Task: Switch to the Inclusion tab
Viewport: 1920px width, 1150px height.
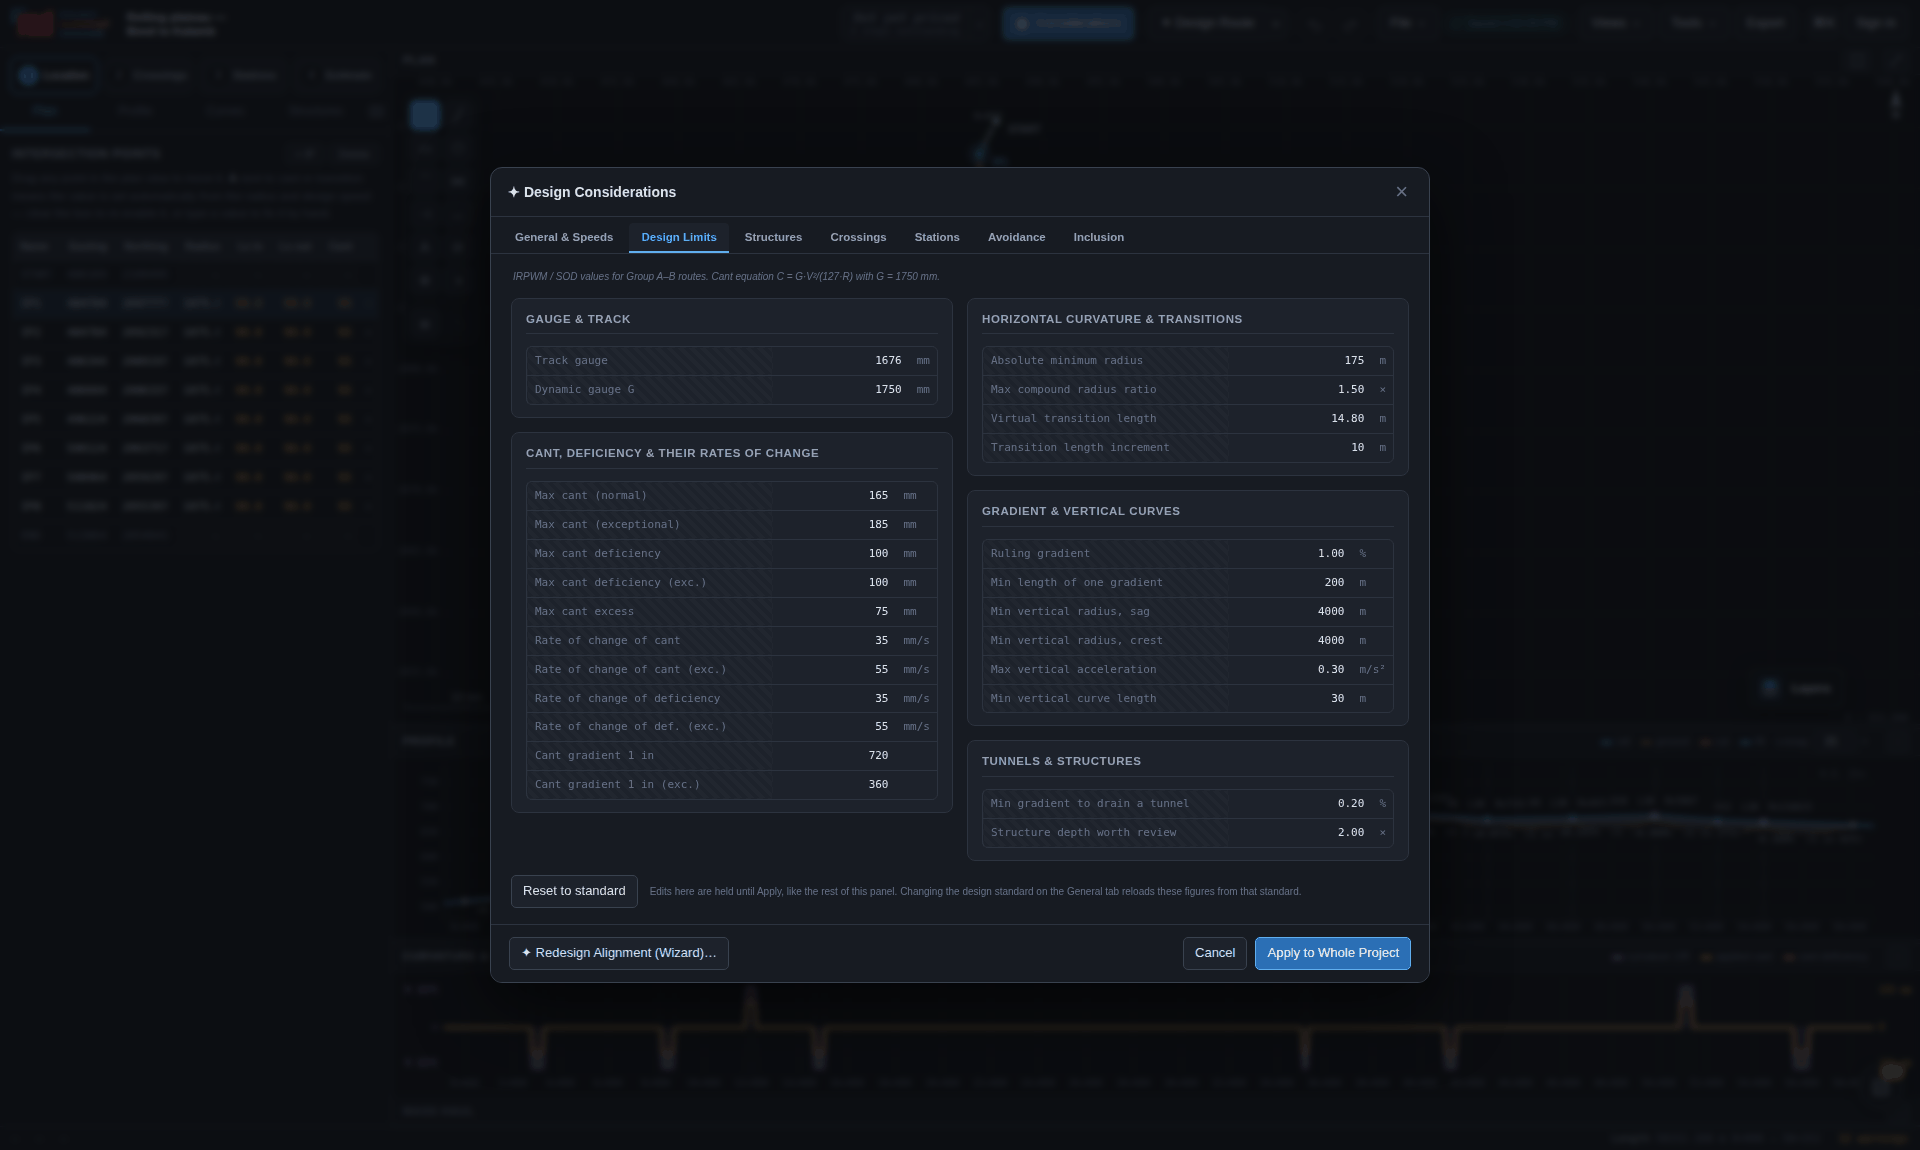Action: coord(1098,238)
